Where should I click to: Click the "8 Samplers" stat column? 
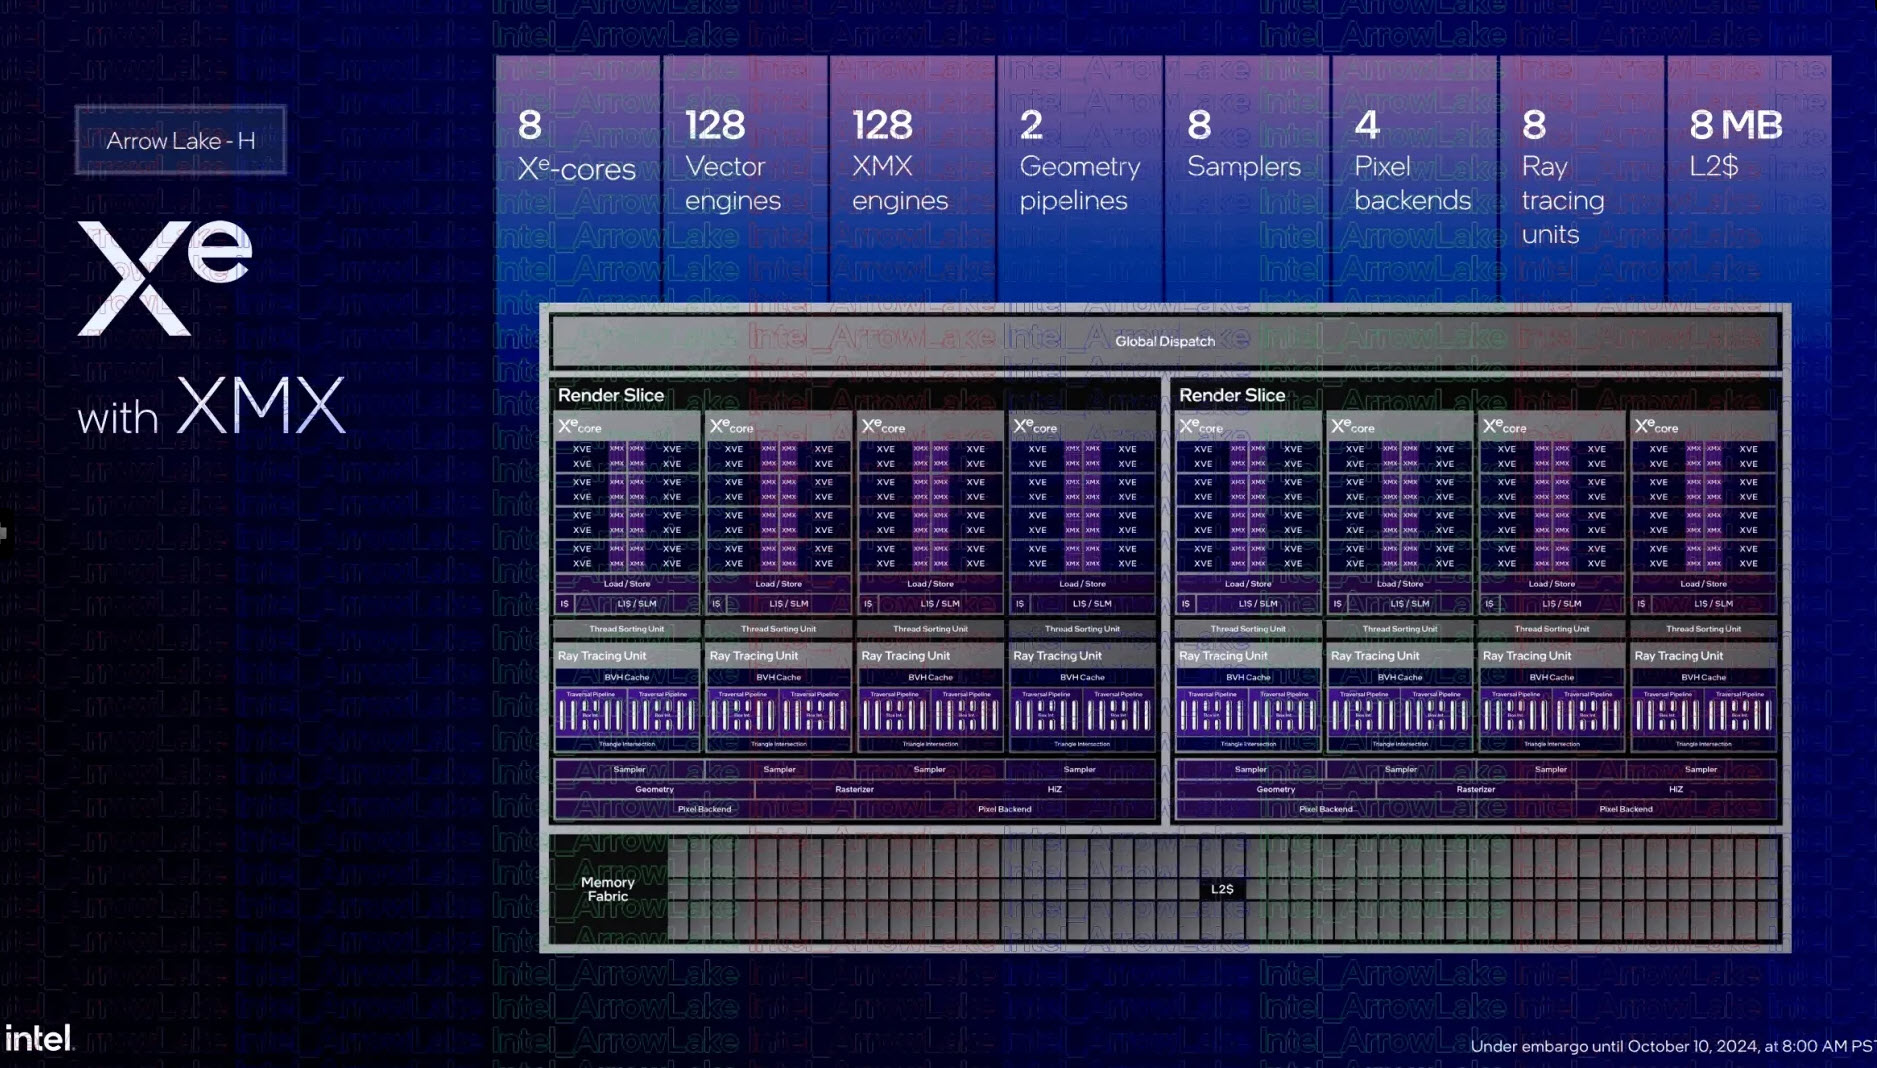pos(1247,178)
